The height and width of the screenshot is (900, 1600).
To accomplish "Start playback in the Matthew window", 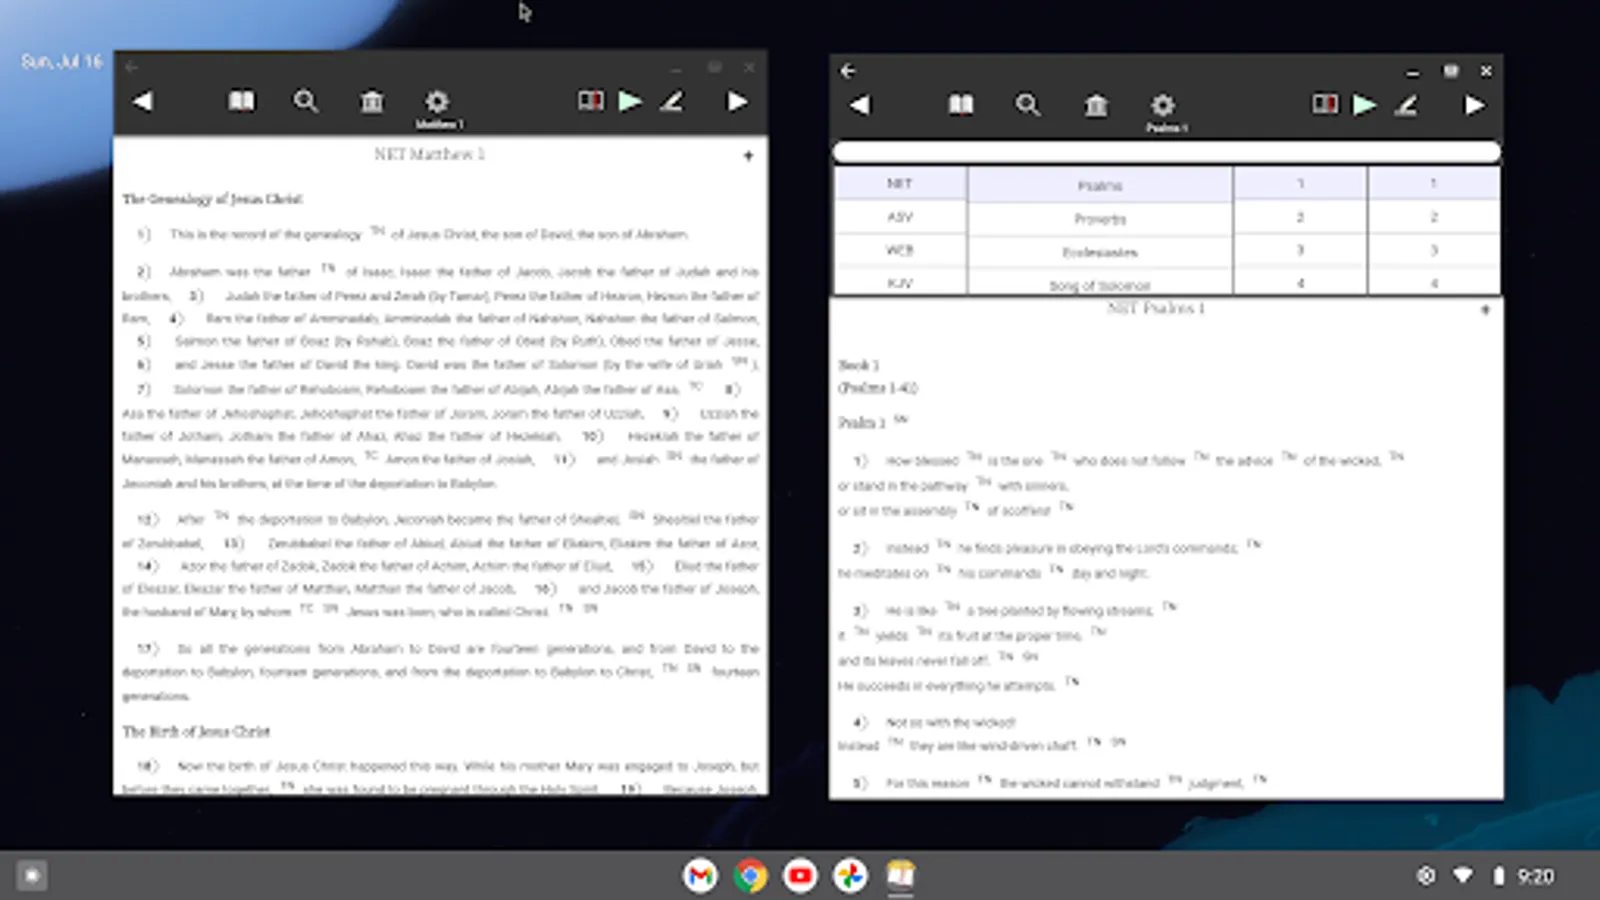I will [630, 101].
